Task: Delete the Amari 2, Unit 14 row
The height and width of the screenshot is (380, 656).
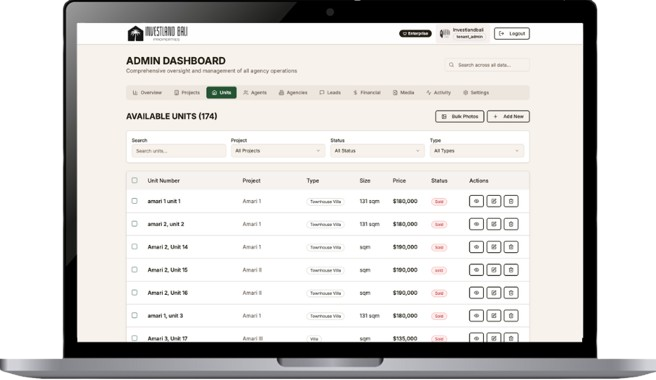Action: click(x=511, y=247)
